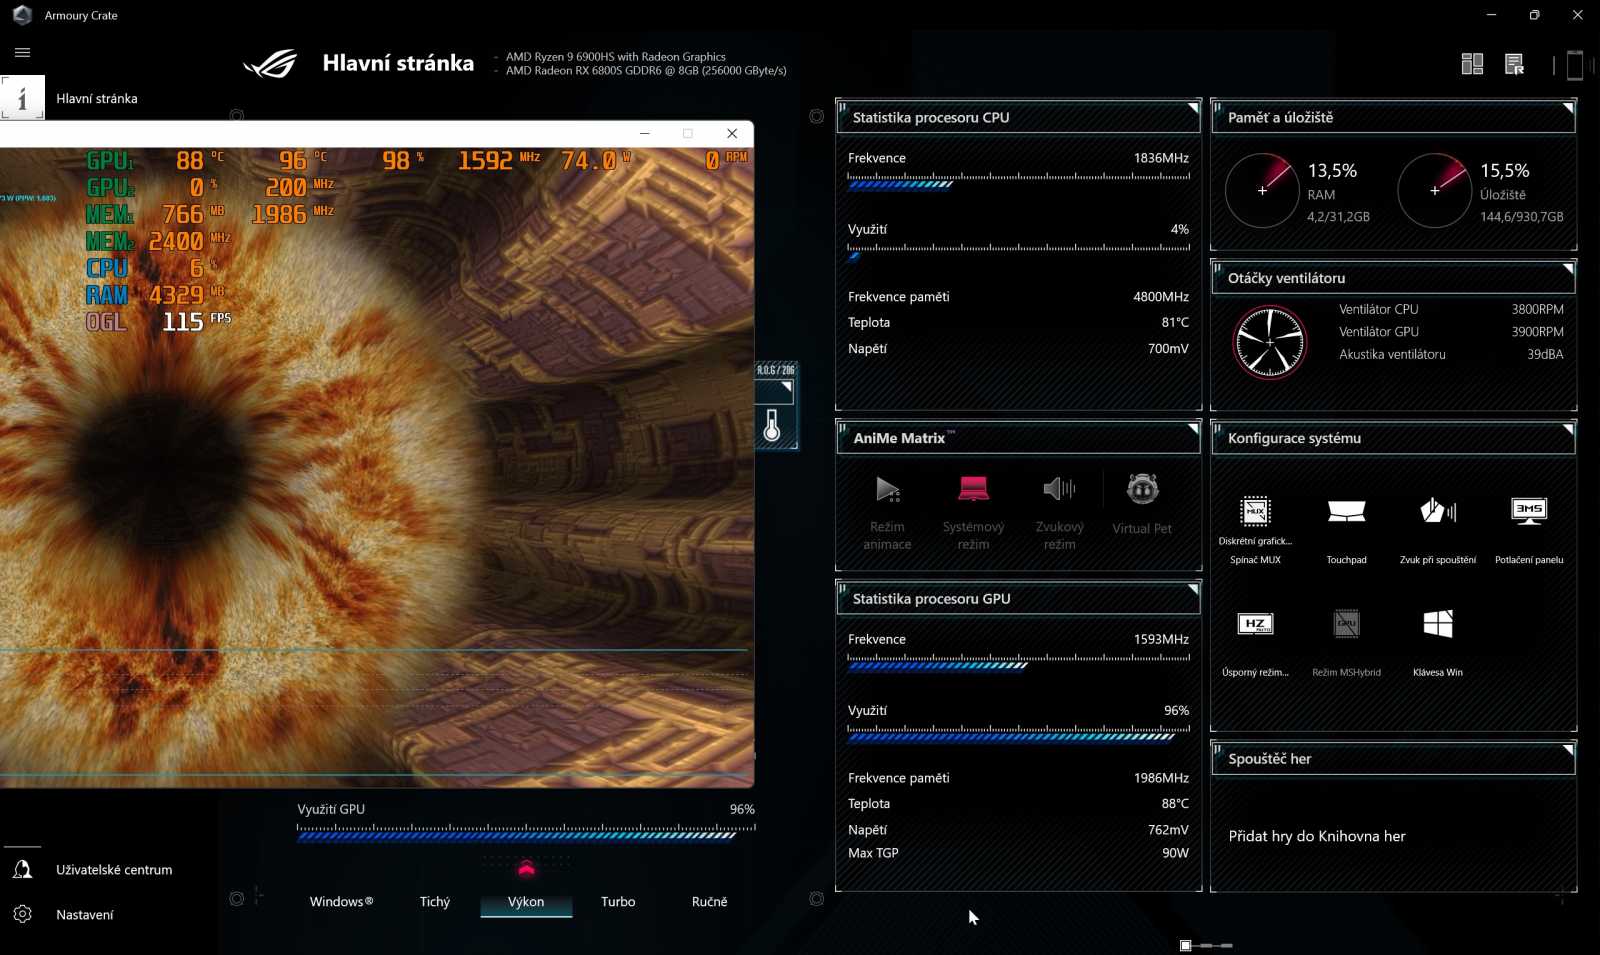
Task: Click the GPU Využití bar in GPU statistics panel
Action: 1018,733
